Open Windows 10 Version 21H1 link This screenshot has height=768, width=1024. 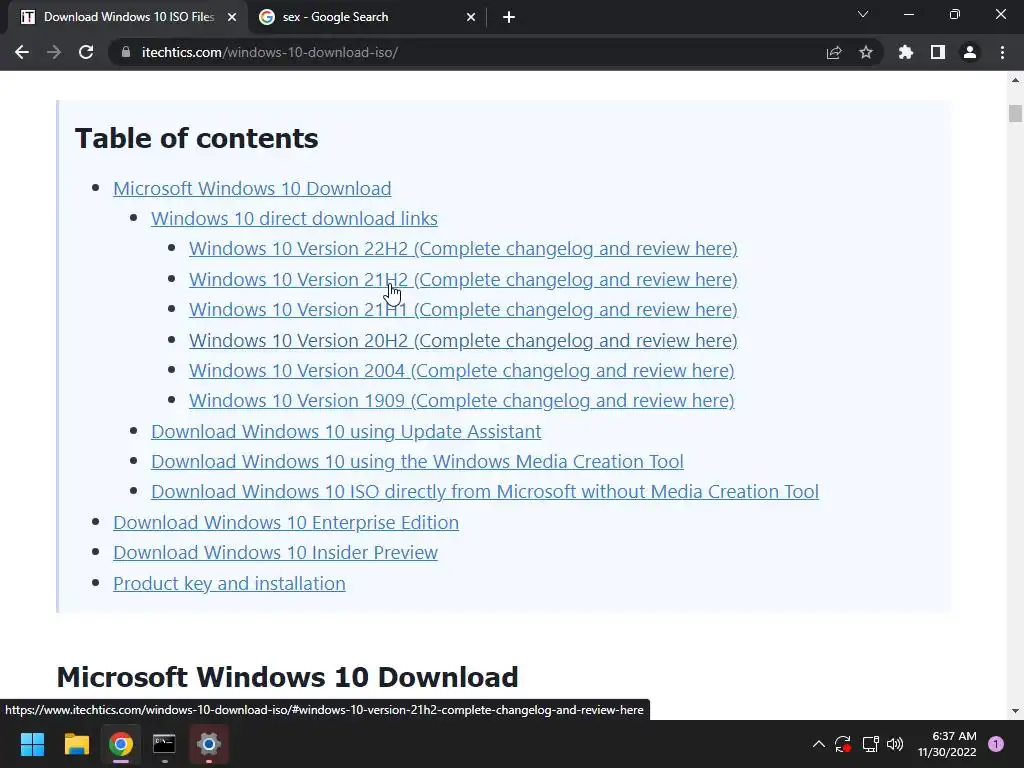tap(463, 310)
